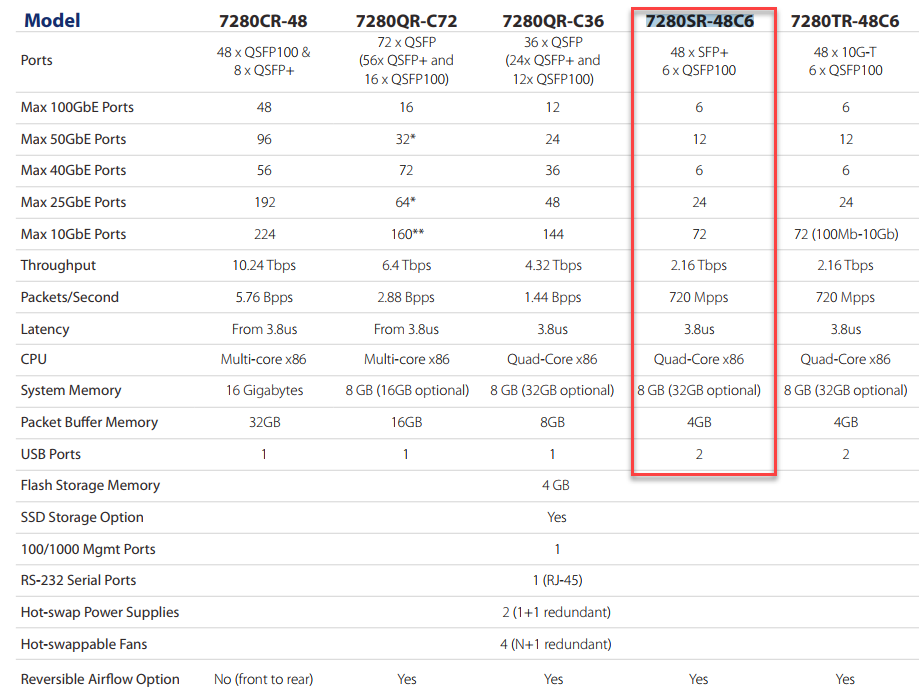This screenshot has height=694, width=921.
Task: Select the 7280CR-48 column header
Action: [264, 21]
